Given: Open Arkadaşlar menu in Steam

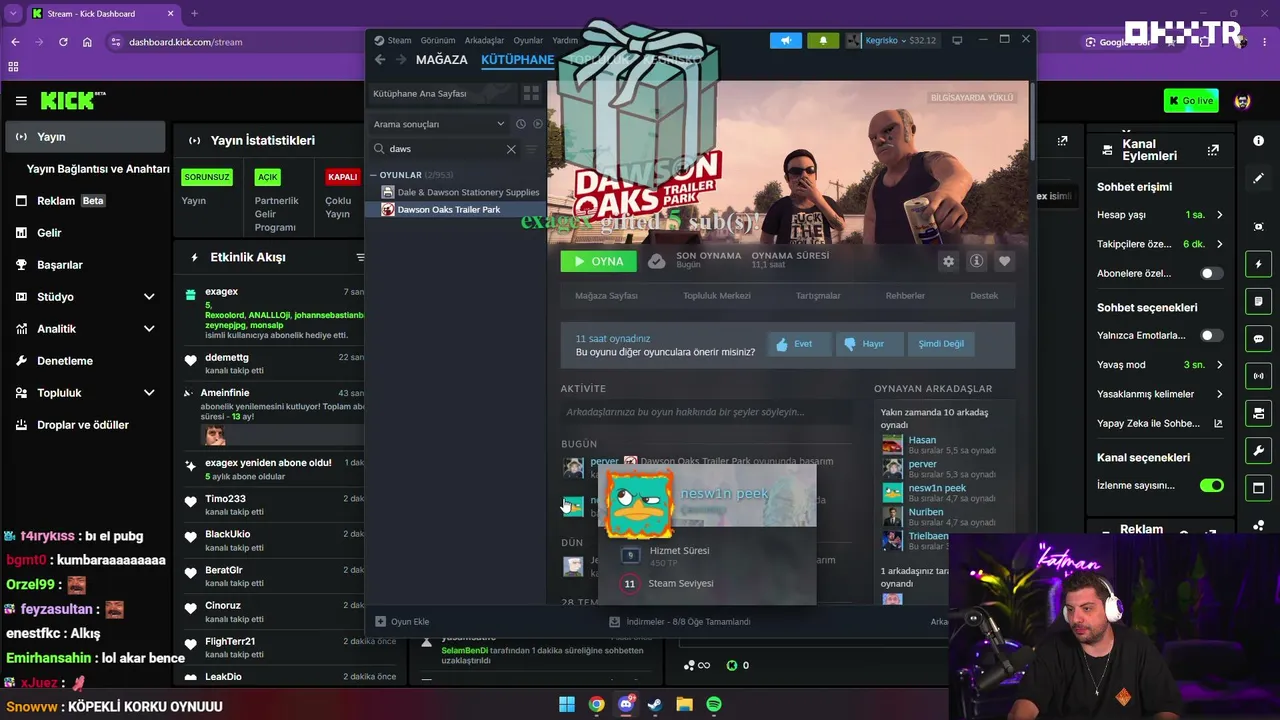Looking at the screenshot, I should 485,40.
